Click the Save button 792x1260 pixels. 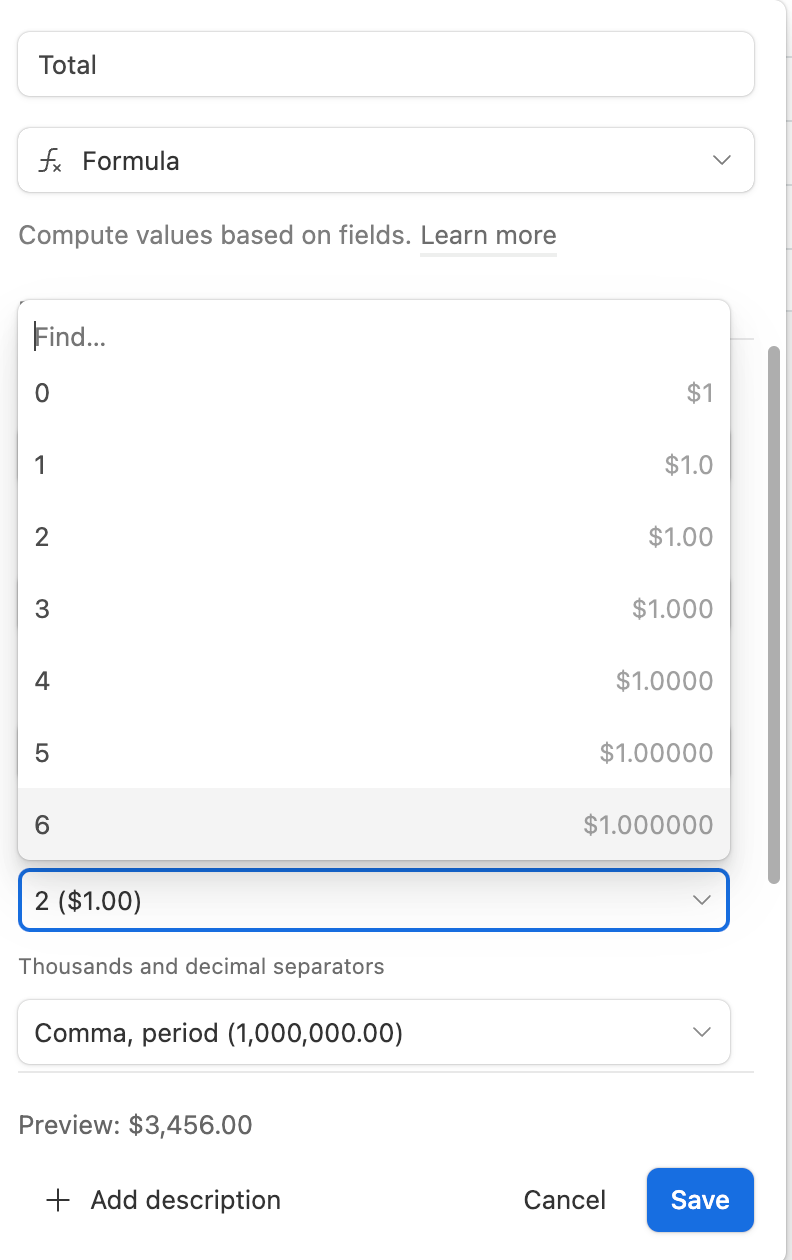click(x=700, y=1200)
